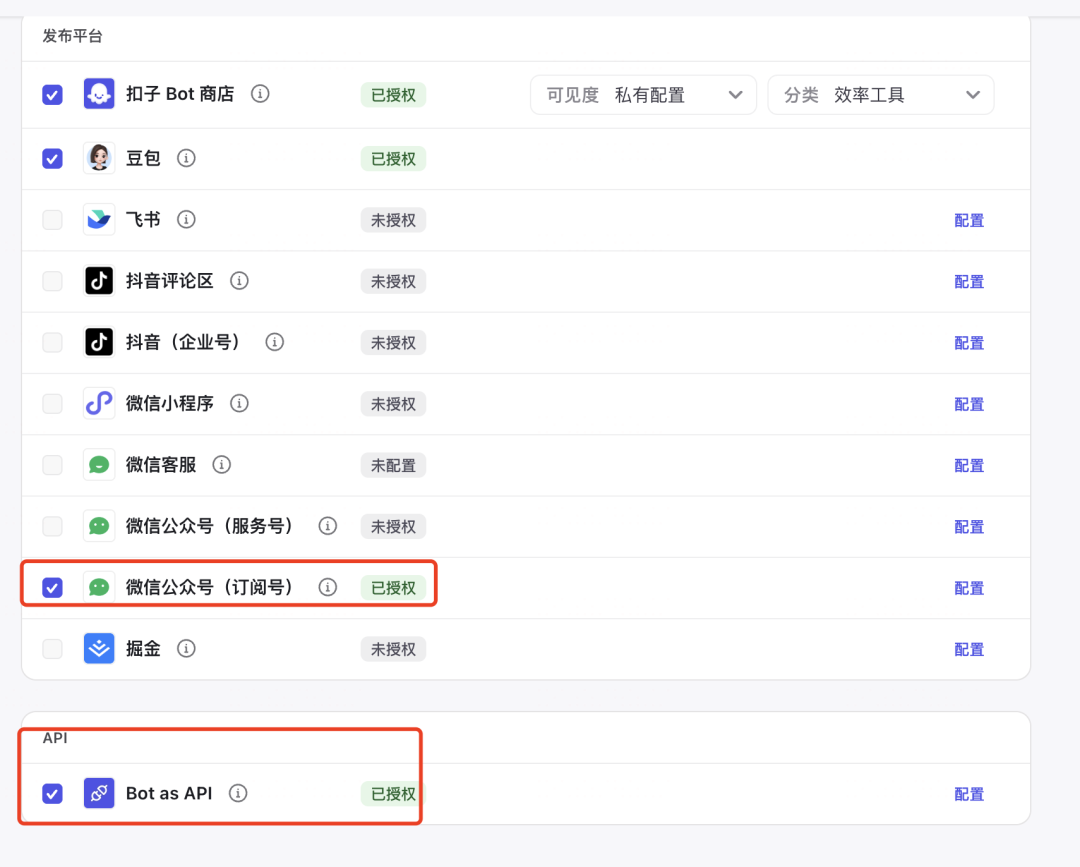This screenshot has width=1080, height=867.
Task: Uncheck the 扣子 Bot 商店 checkbox
Action: pos(52,94)
